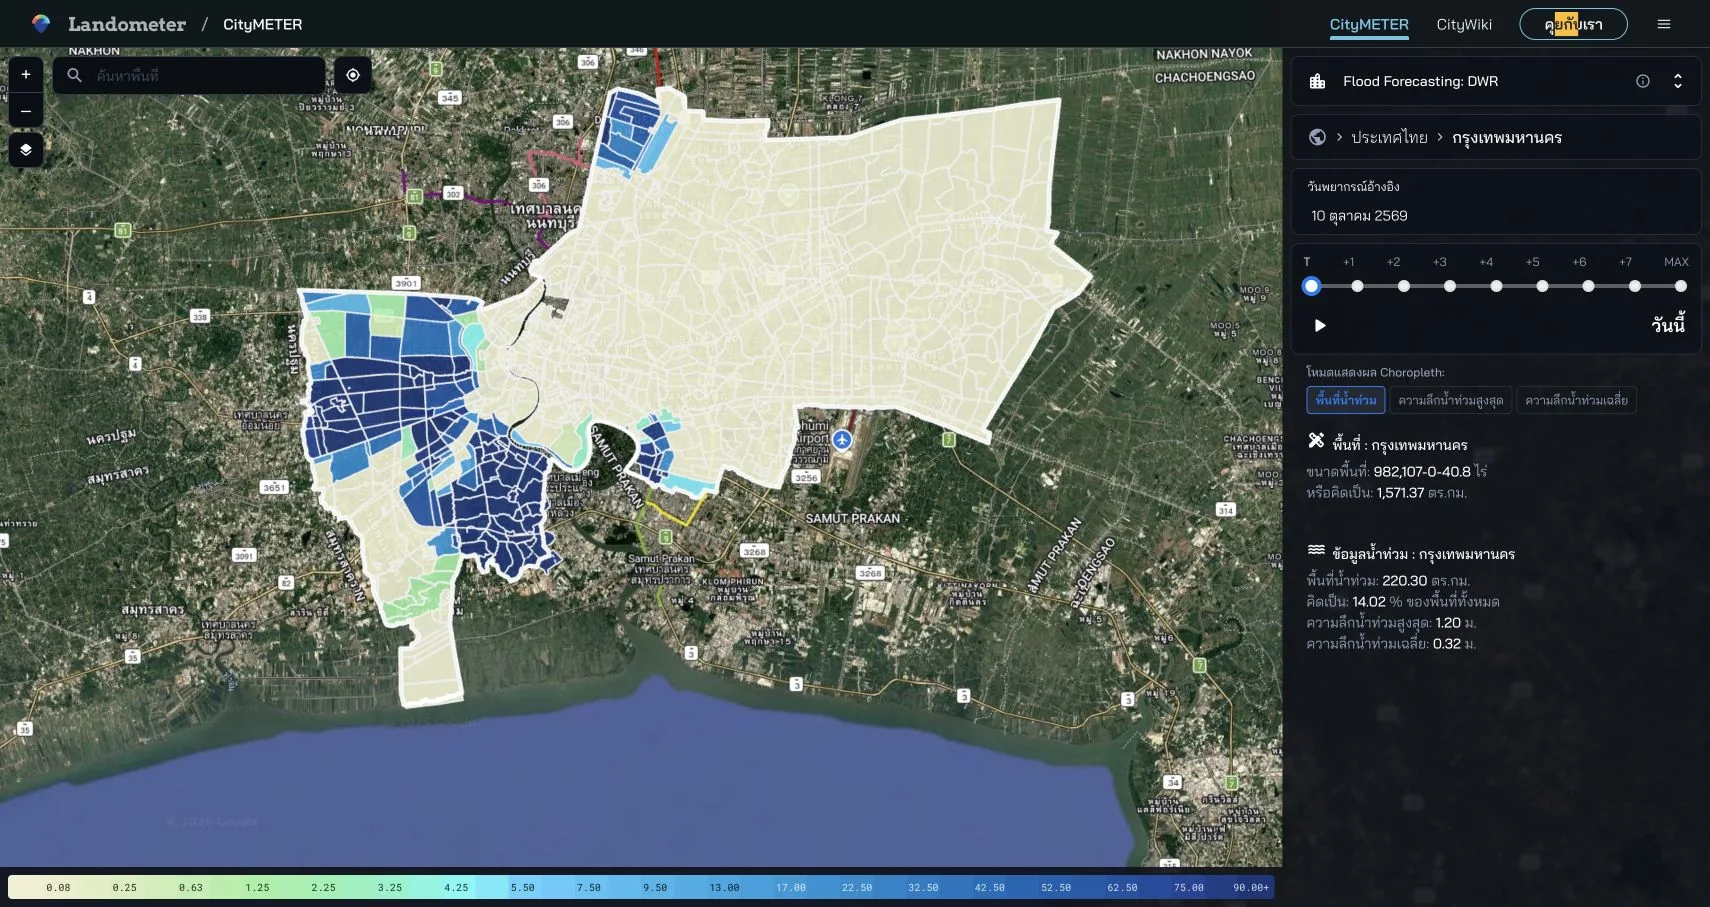
Task: Click the info icon beside Flood Forecasting: DWR
Action: tap(1643, 81)
